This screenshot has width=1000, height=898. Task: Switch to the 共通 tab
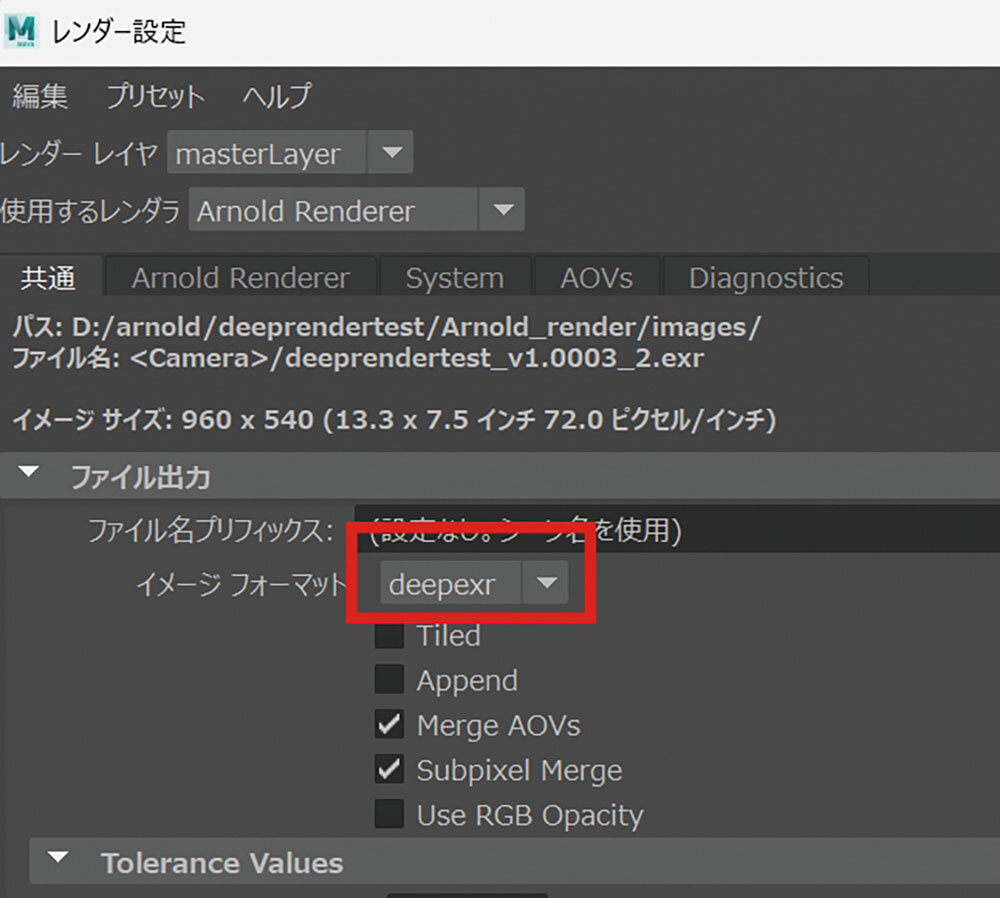48,278
